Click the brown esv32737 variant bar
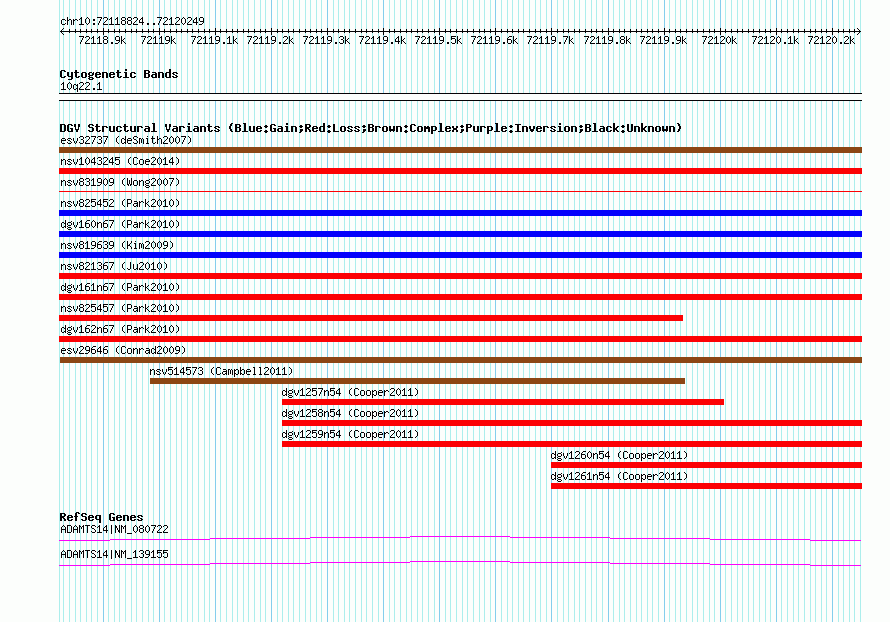Screen dimensions: 890x622 point(460,150)
